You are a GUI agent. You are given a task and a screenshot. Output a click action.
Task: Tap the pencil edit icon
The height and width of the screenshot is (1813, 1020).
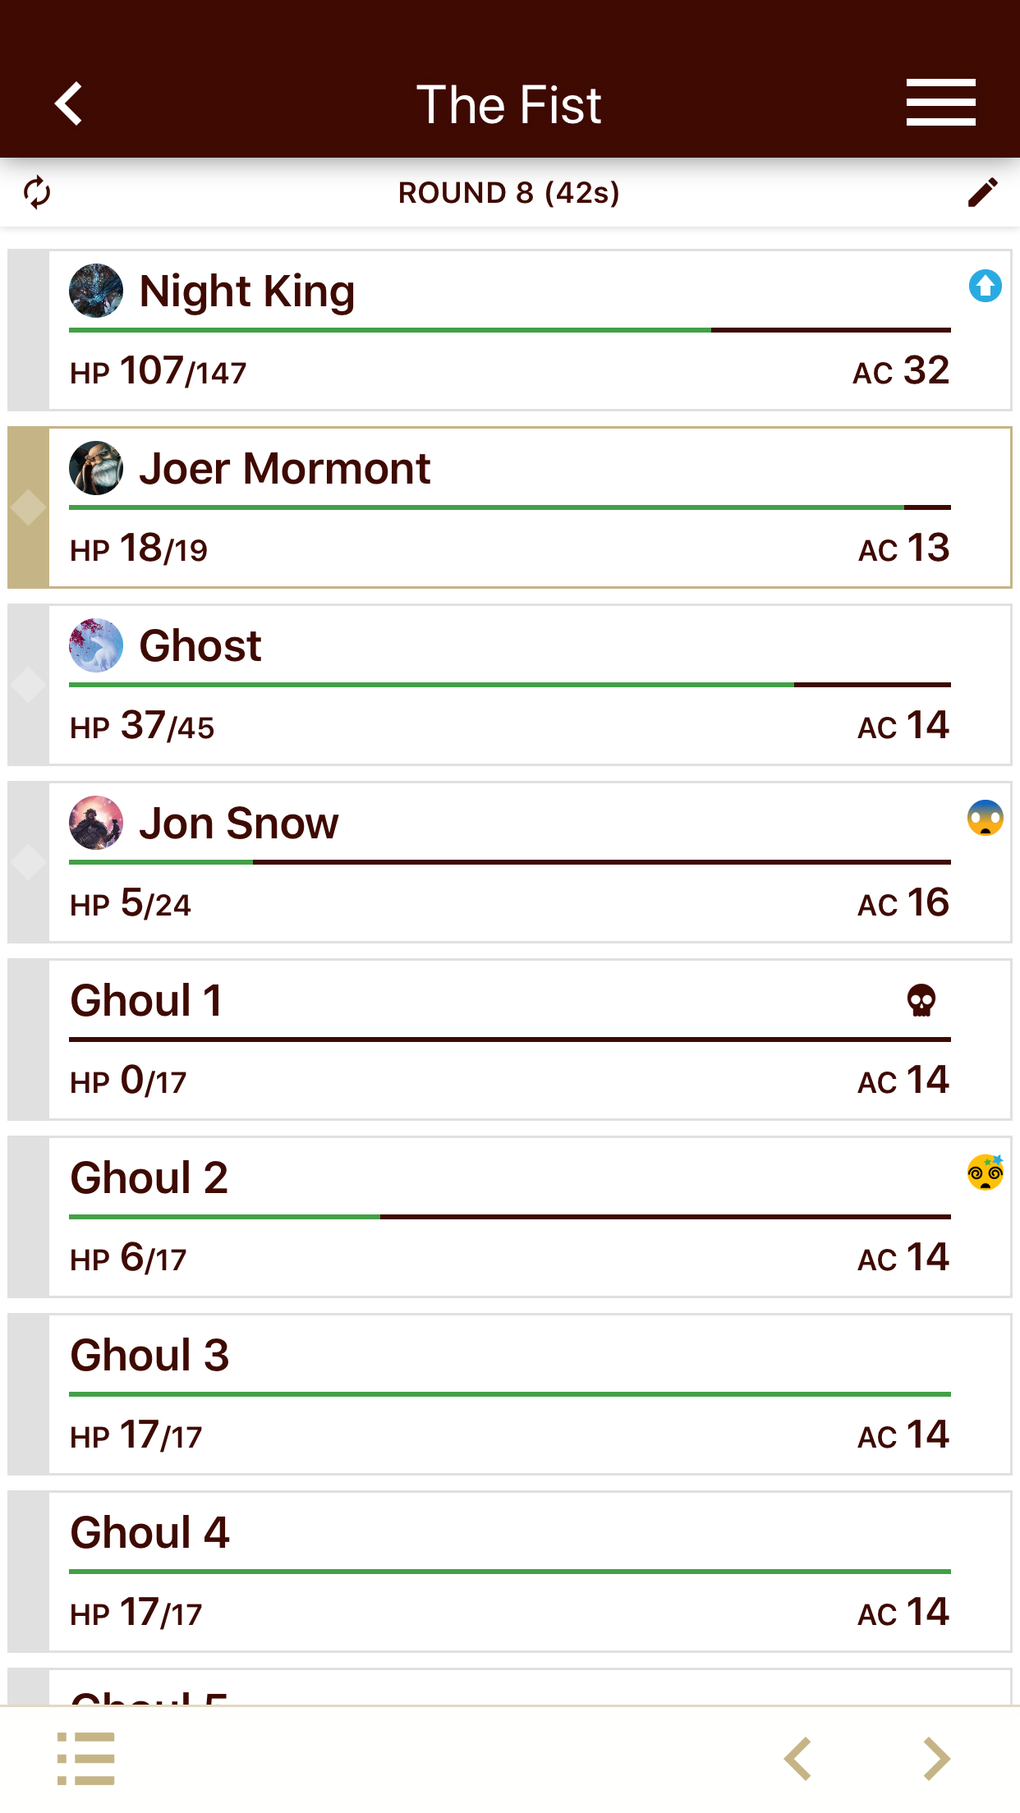(x=982, y=192)
